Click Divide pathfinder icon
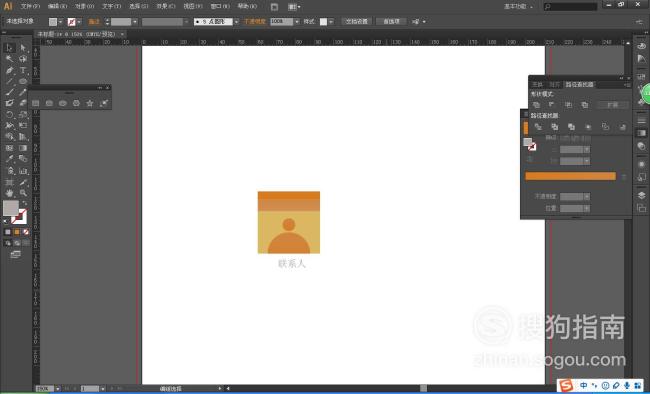Viewport: 650px width, 394px height. (x=538, y=127)
